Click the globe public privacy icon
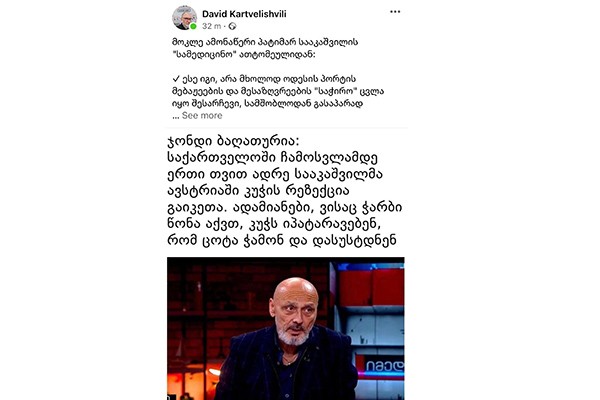Screen dimensions: 600x400 (x=232, y=26)
